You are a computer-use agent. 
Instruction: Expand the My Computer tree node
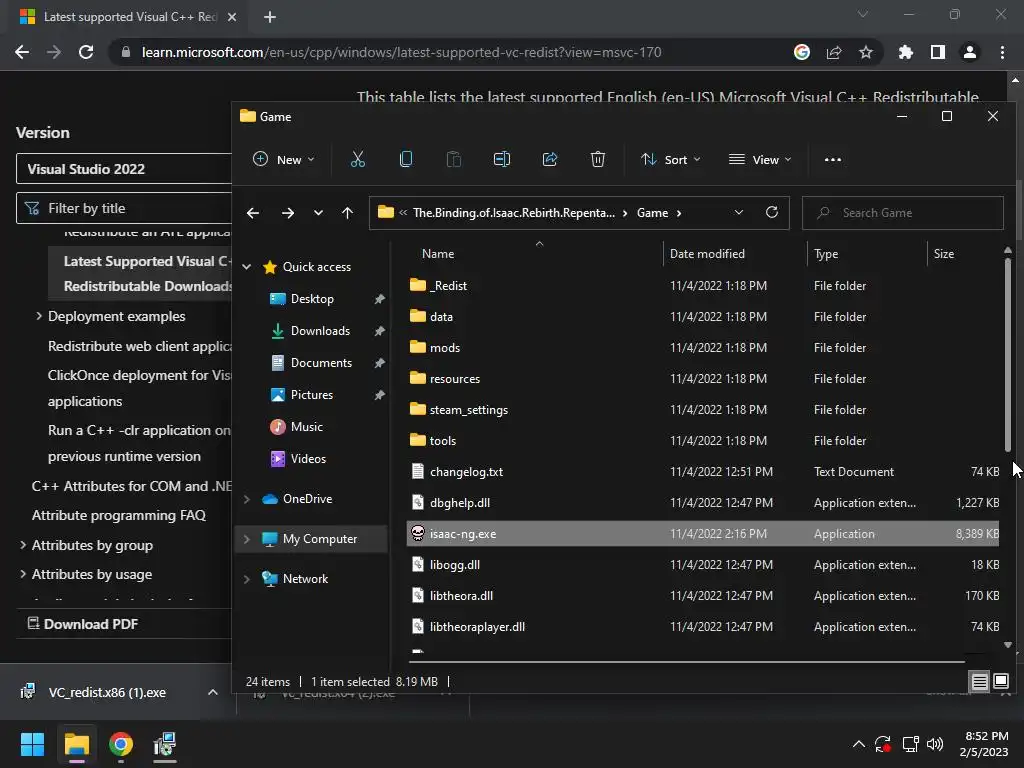pyautogui.click(x=247, y=539)
